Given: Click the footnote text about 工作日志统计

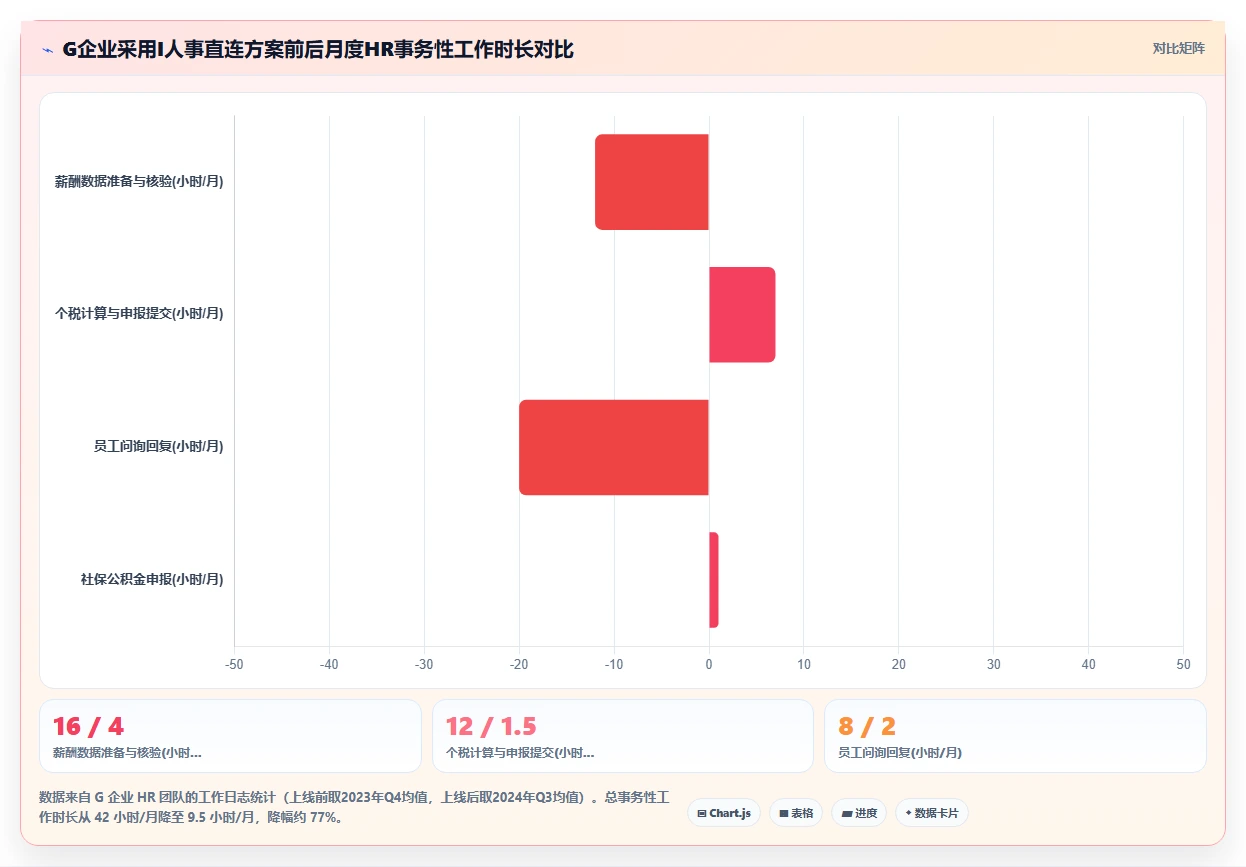Looking at the screenshot, I should pos(355,807).
